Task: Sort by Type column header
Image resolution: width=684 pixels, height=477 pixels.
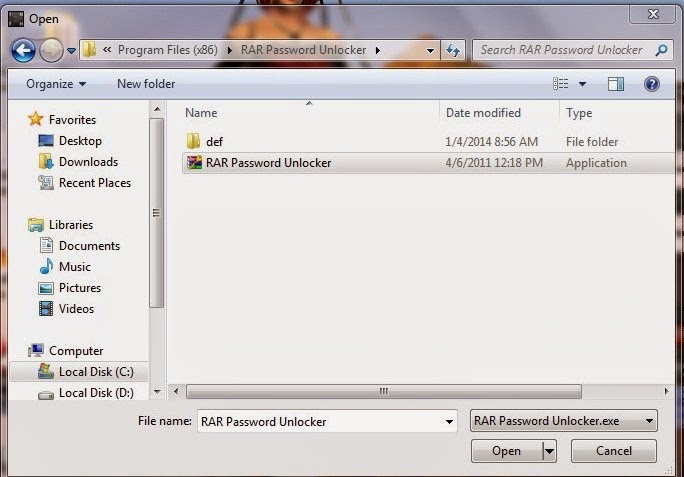Action: pos(579,113)
